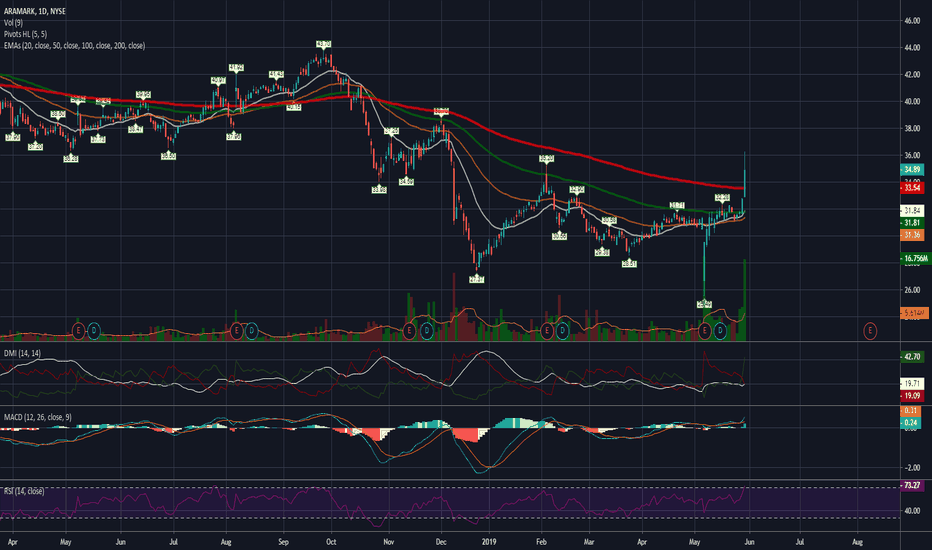Select the 0.24 MACD histogram value tag

(911, 423)
